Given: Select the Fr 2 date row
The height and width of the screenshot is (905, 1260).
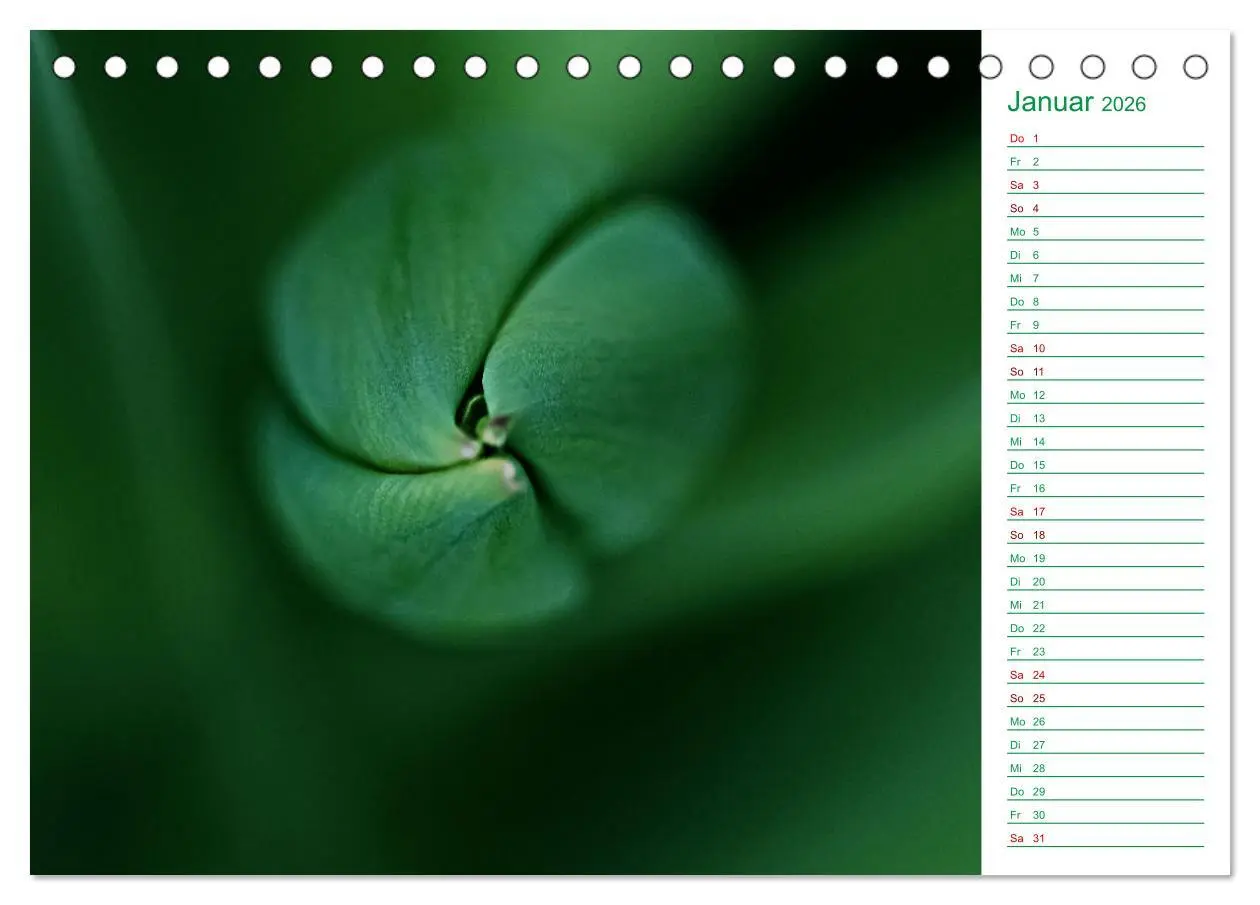Looking at the screenshot, I should pos(1105,161).
